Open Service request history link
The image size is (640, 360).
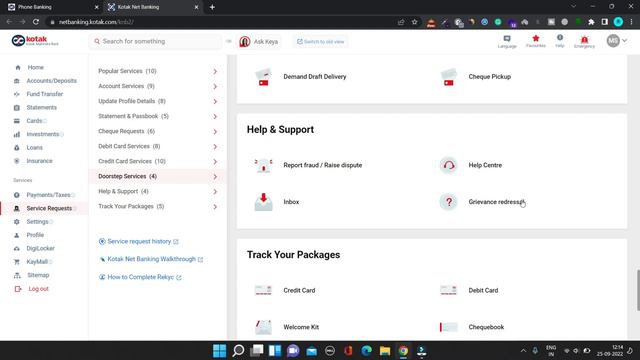pyautogui.click(x=139, y=242)
